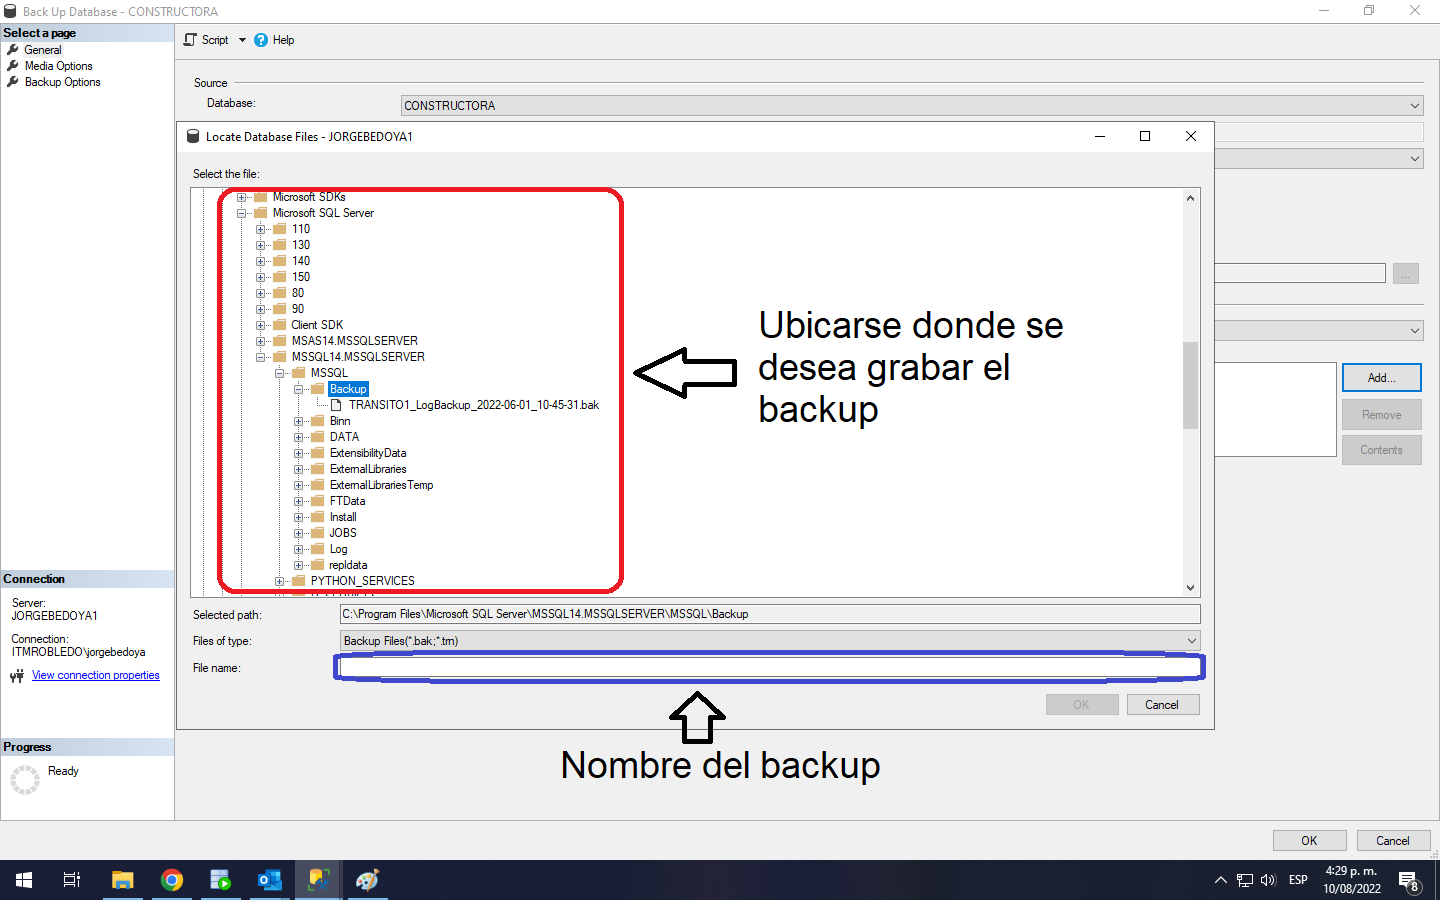Click the Add... button
The width and height of the screenshot is (1440, 900).
point(1381,378)
